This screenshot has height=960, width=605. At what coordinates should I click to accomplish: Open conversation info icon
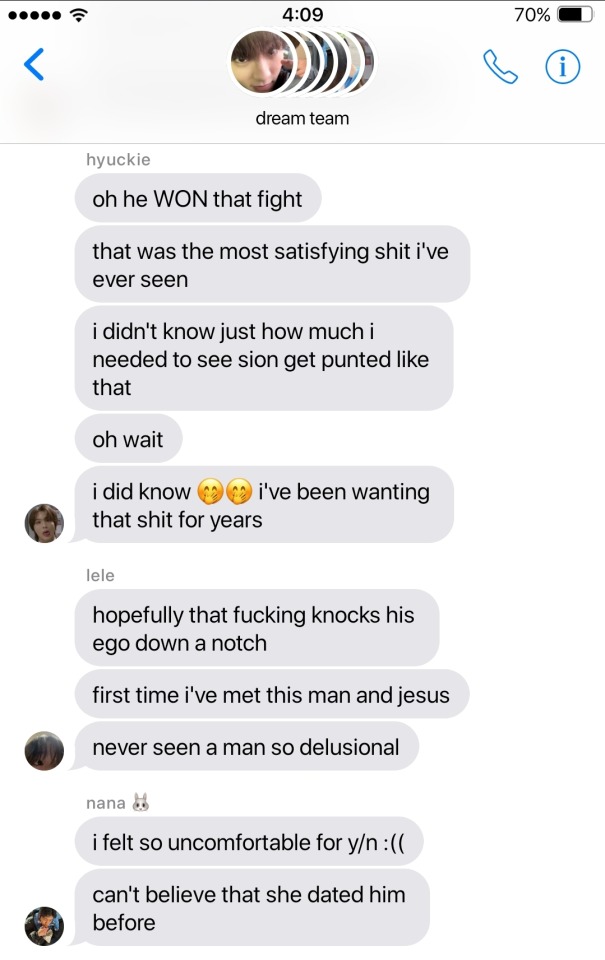[x=563, y=66]
